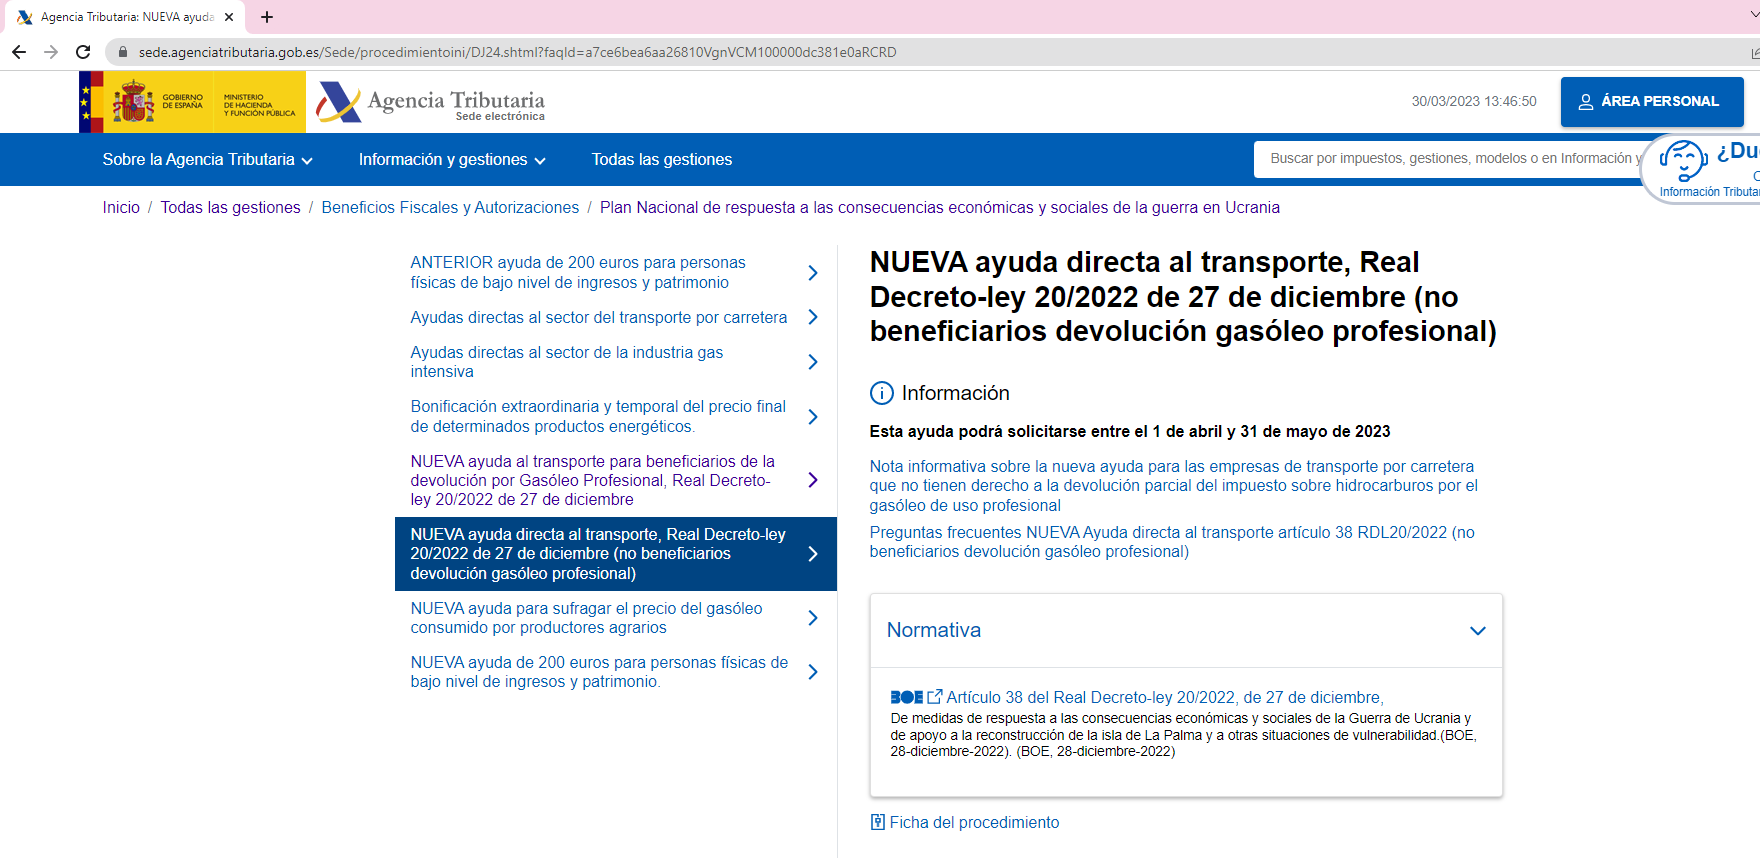
Task: Collapse the Normativa section
Action: [1477, 630]
